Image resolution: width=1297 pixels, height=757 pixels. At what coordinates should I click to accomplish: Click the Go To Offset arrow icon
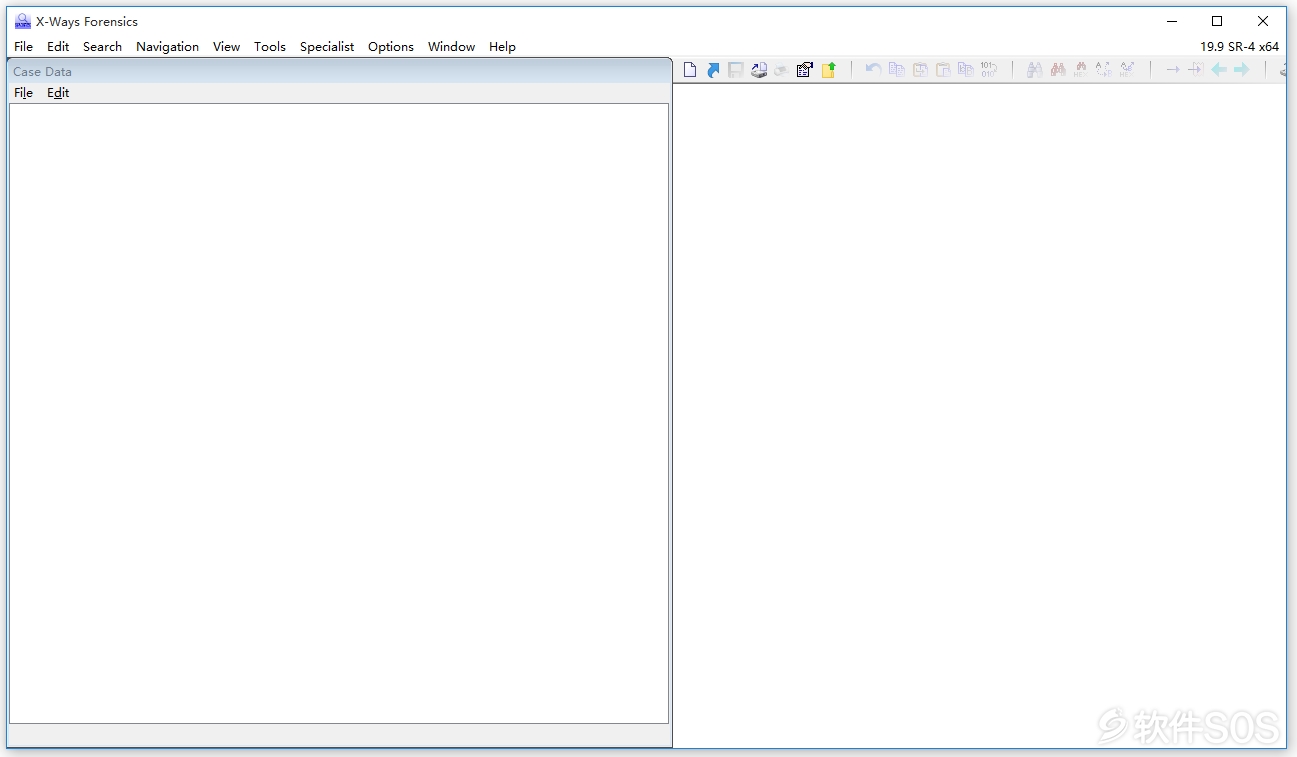[1172, 70]
